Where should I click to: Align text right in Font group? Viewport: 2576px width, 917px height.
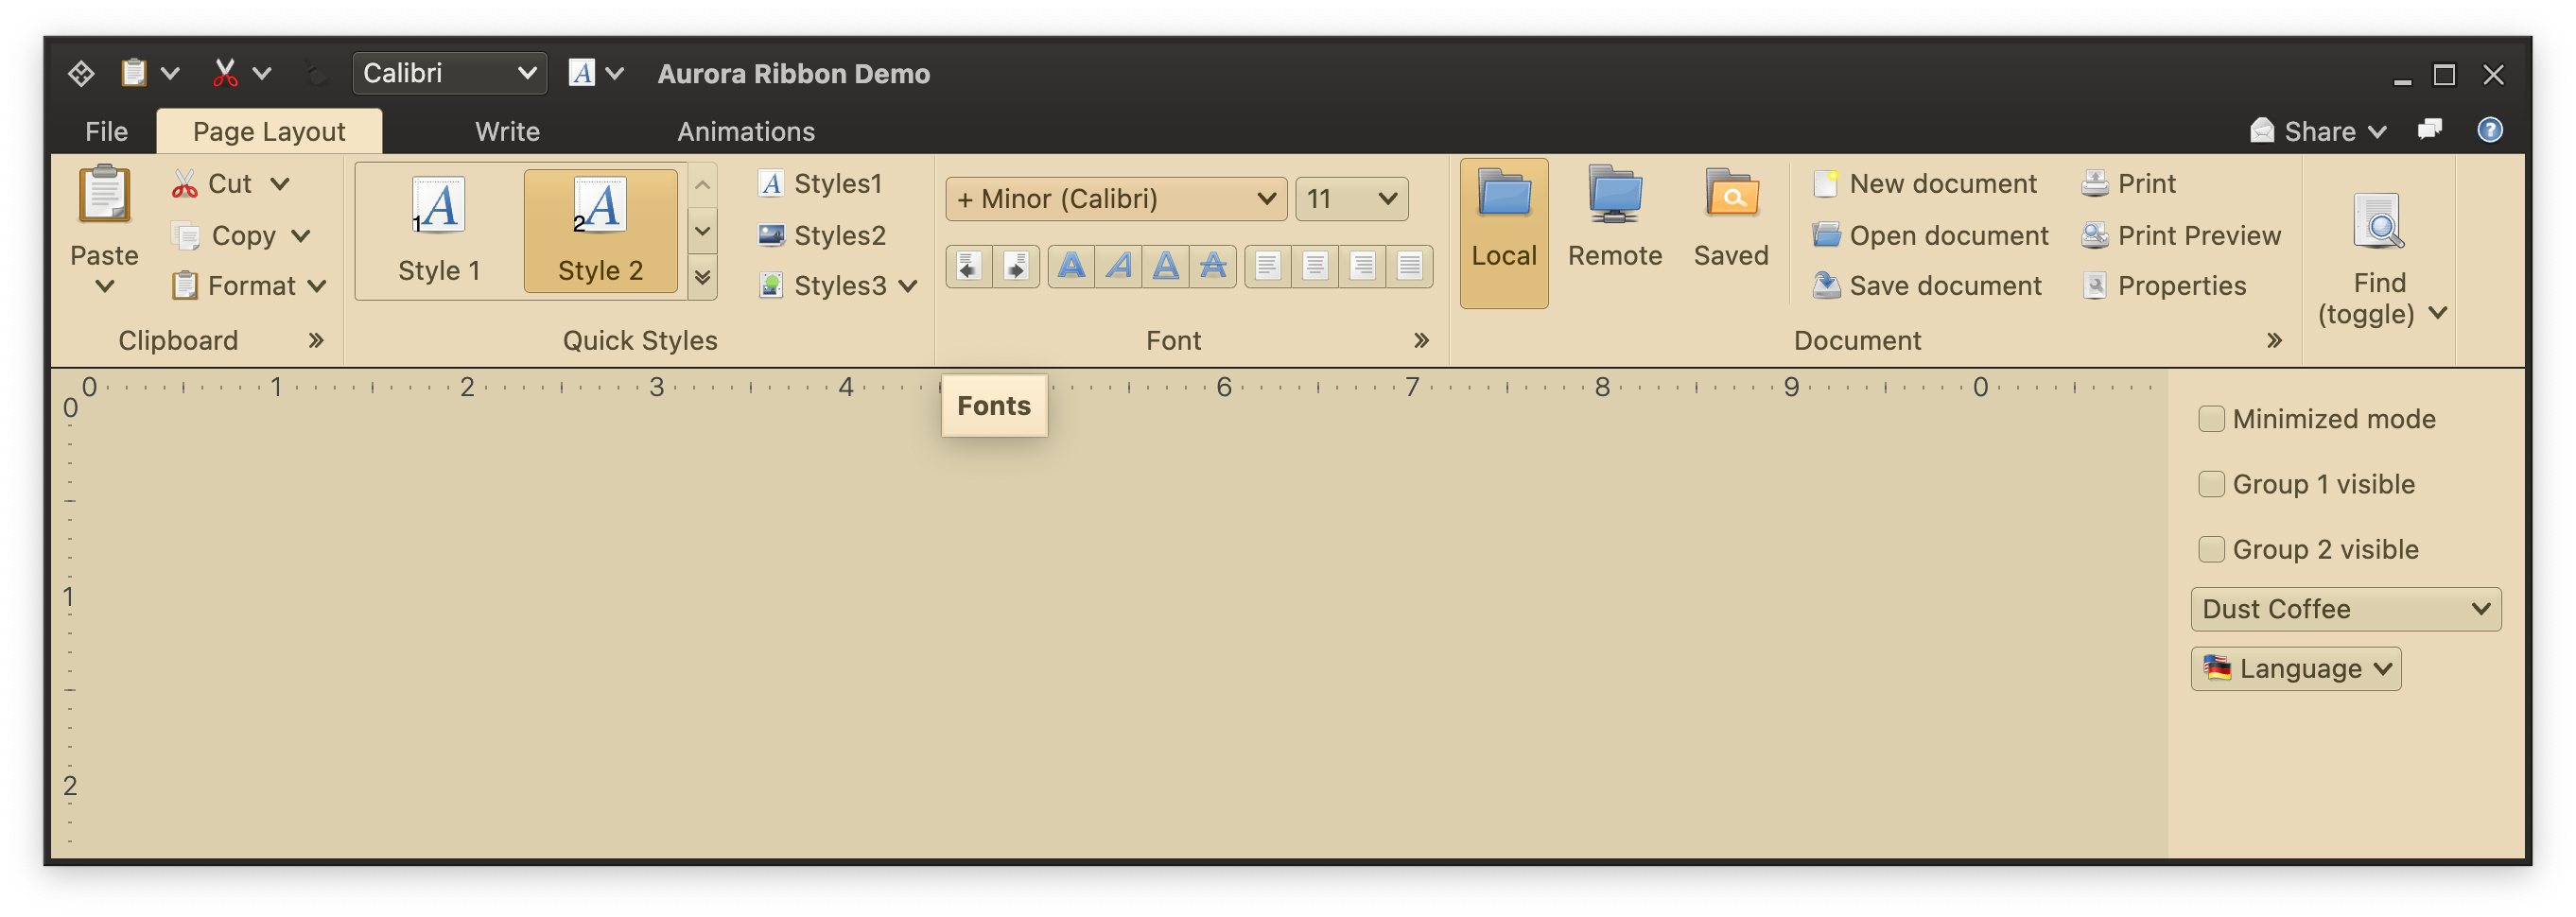(1362, 266)
